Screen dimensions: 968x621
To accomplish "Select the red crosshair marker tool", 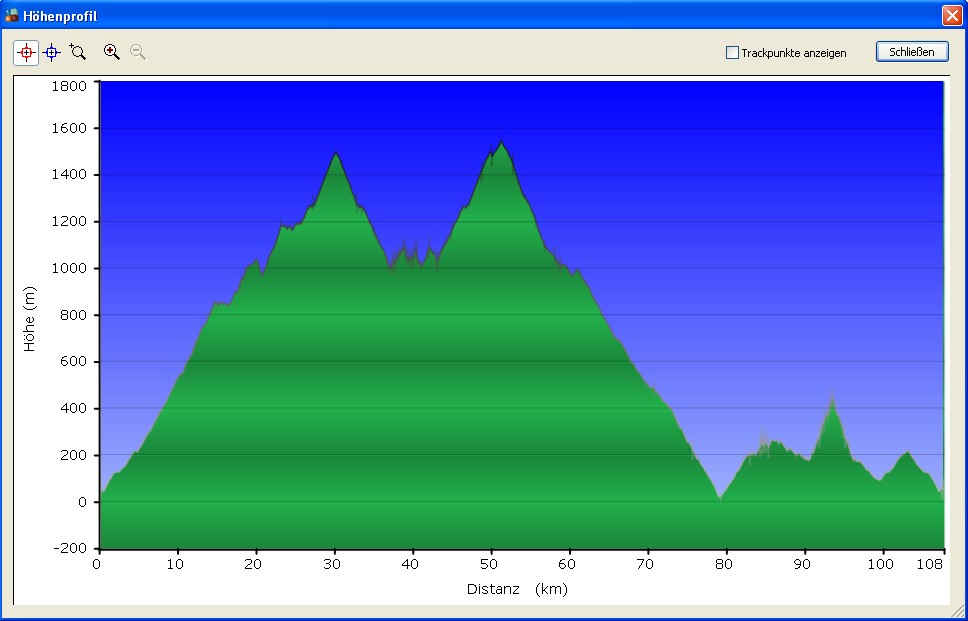I will point(26,52).
